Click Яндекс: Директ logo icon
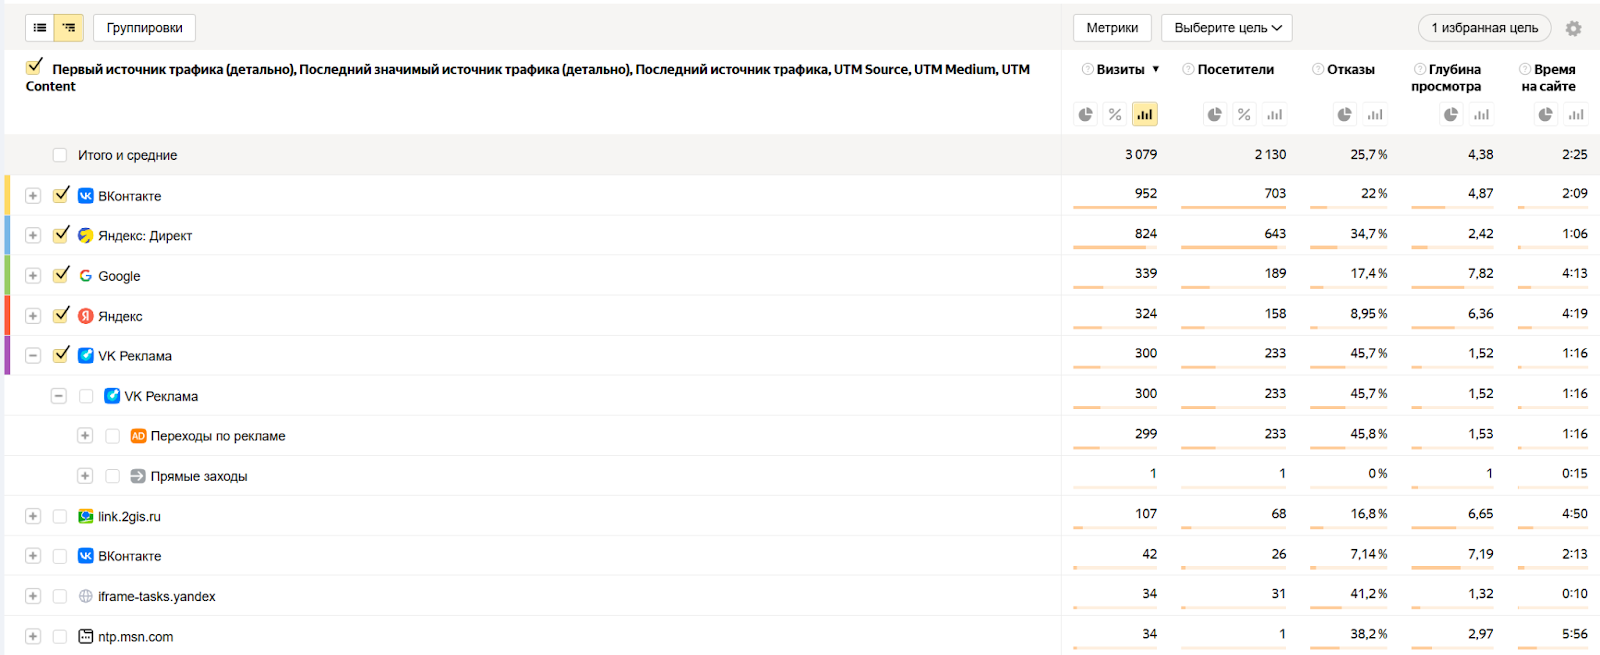1600x655 pixels. pos(86,235)
